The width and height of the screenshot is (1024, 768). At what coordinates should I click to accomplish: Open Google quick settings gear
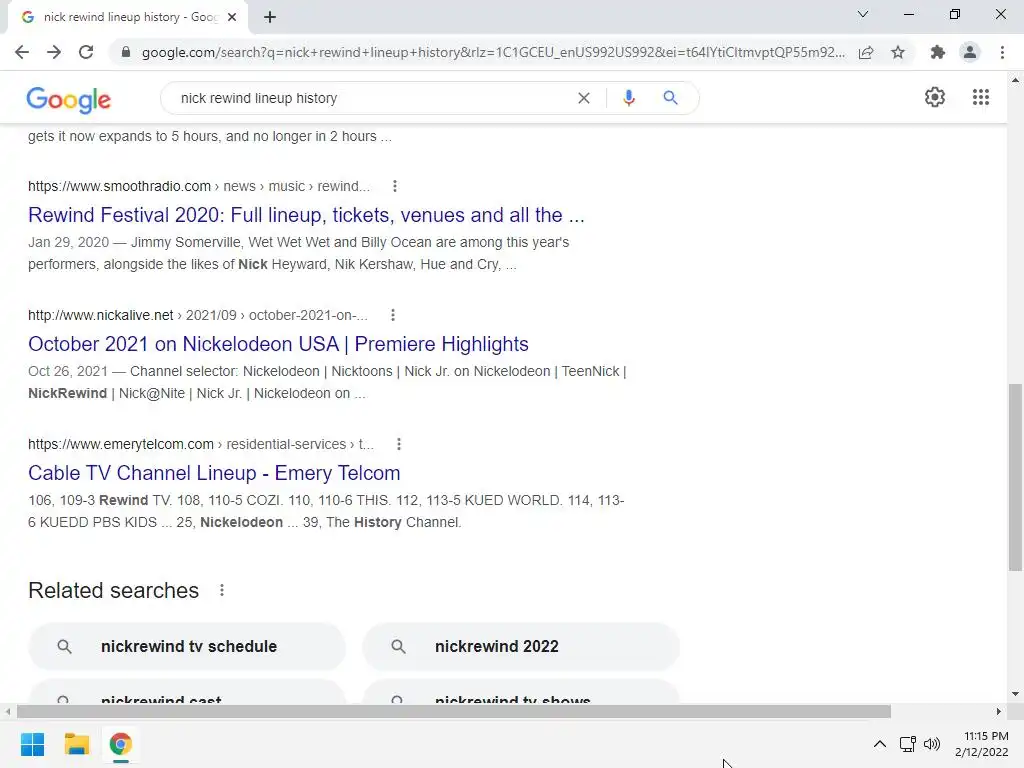coord(935,97)
